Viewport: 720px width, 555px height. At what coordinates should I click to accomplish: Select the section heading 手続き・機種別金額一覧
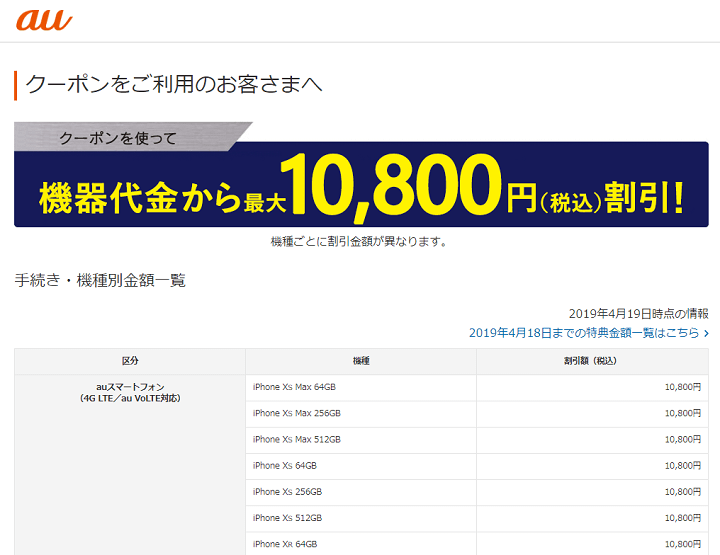pyautogui.click(x=100, y=280)
